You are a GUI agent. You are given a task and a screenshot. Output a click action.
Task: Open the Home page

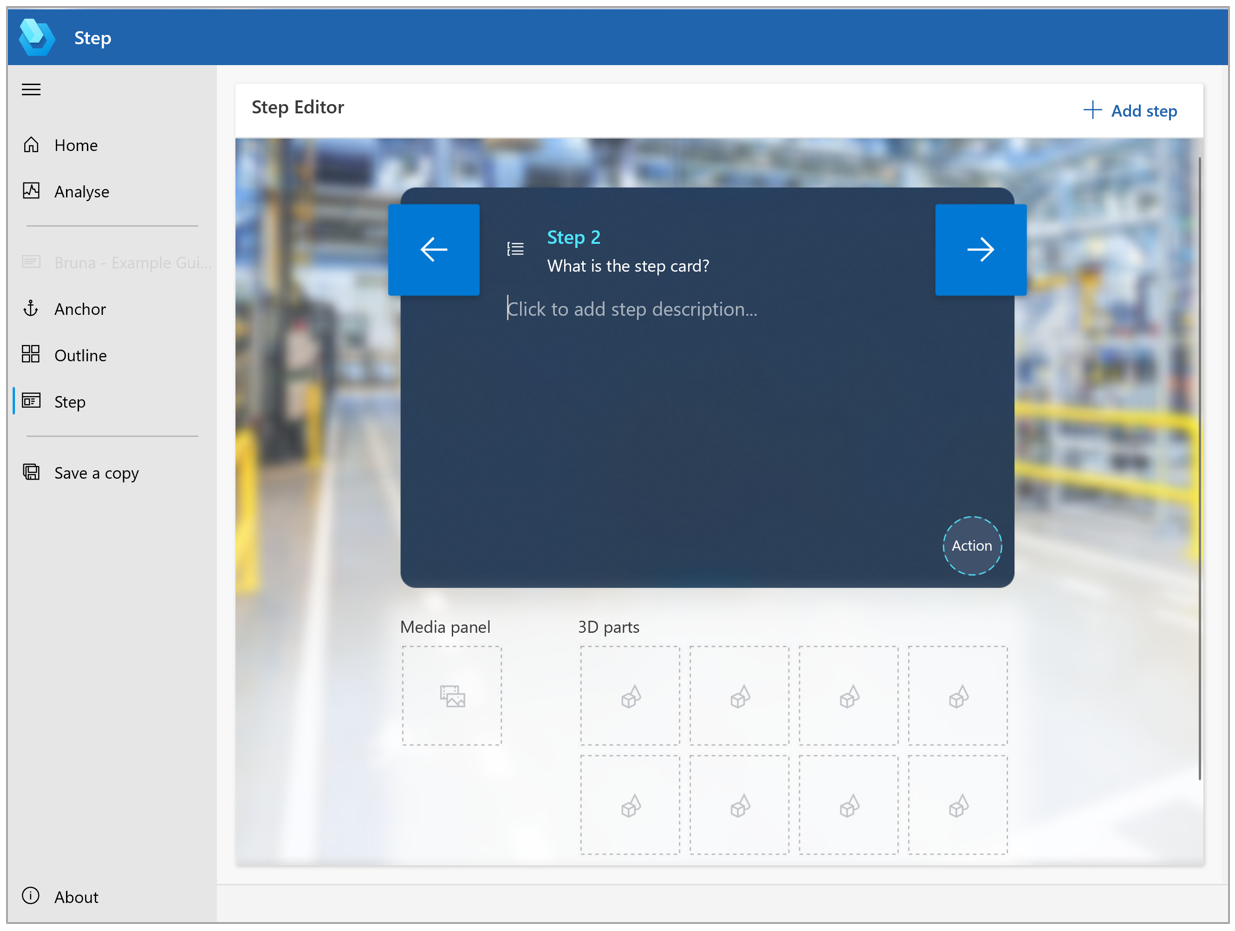75,145
